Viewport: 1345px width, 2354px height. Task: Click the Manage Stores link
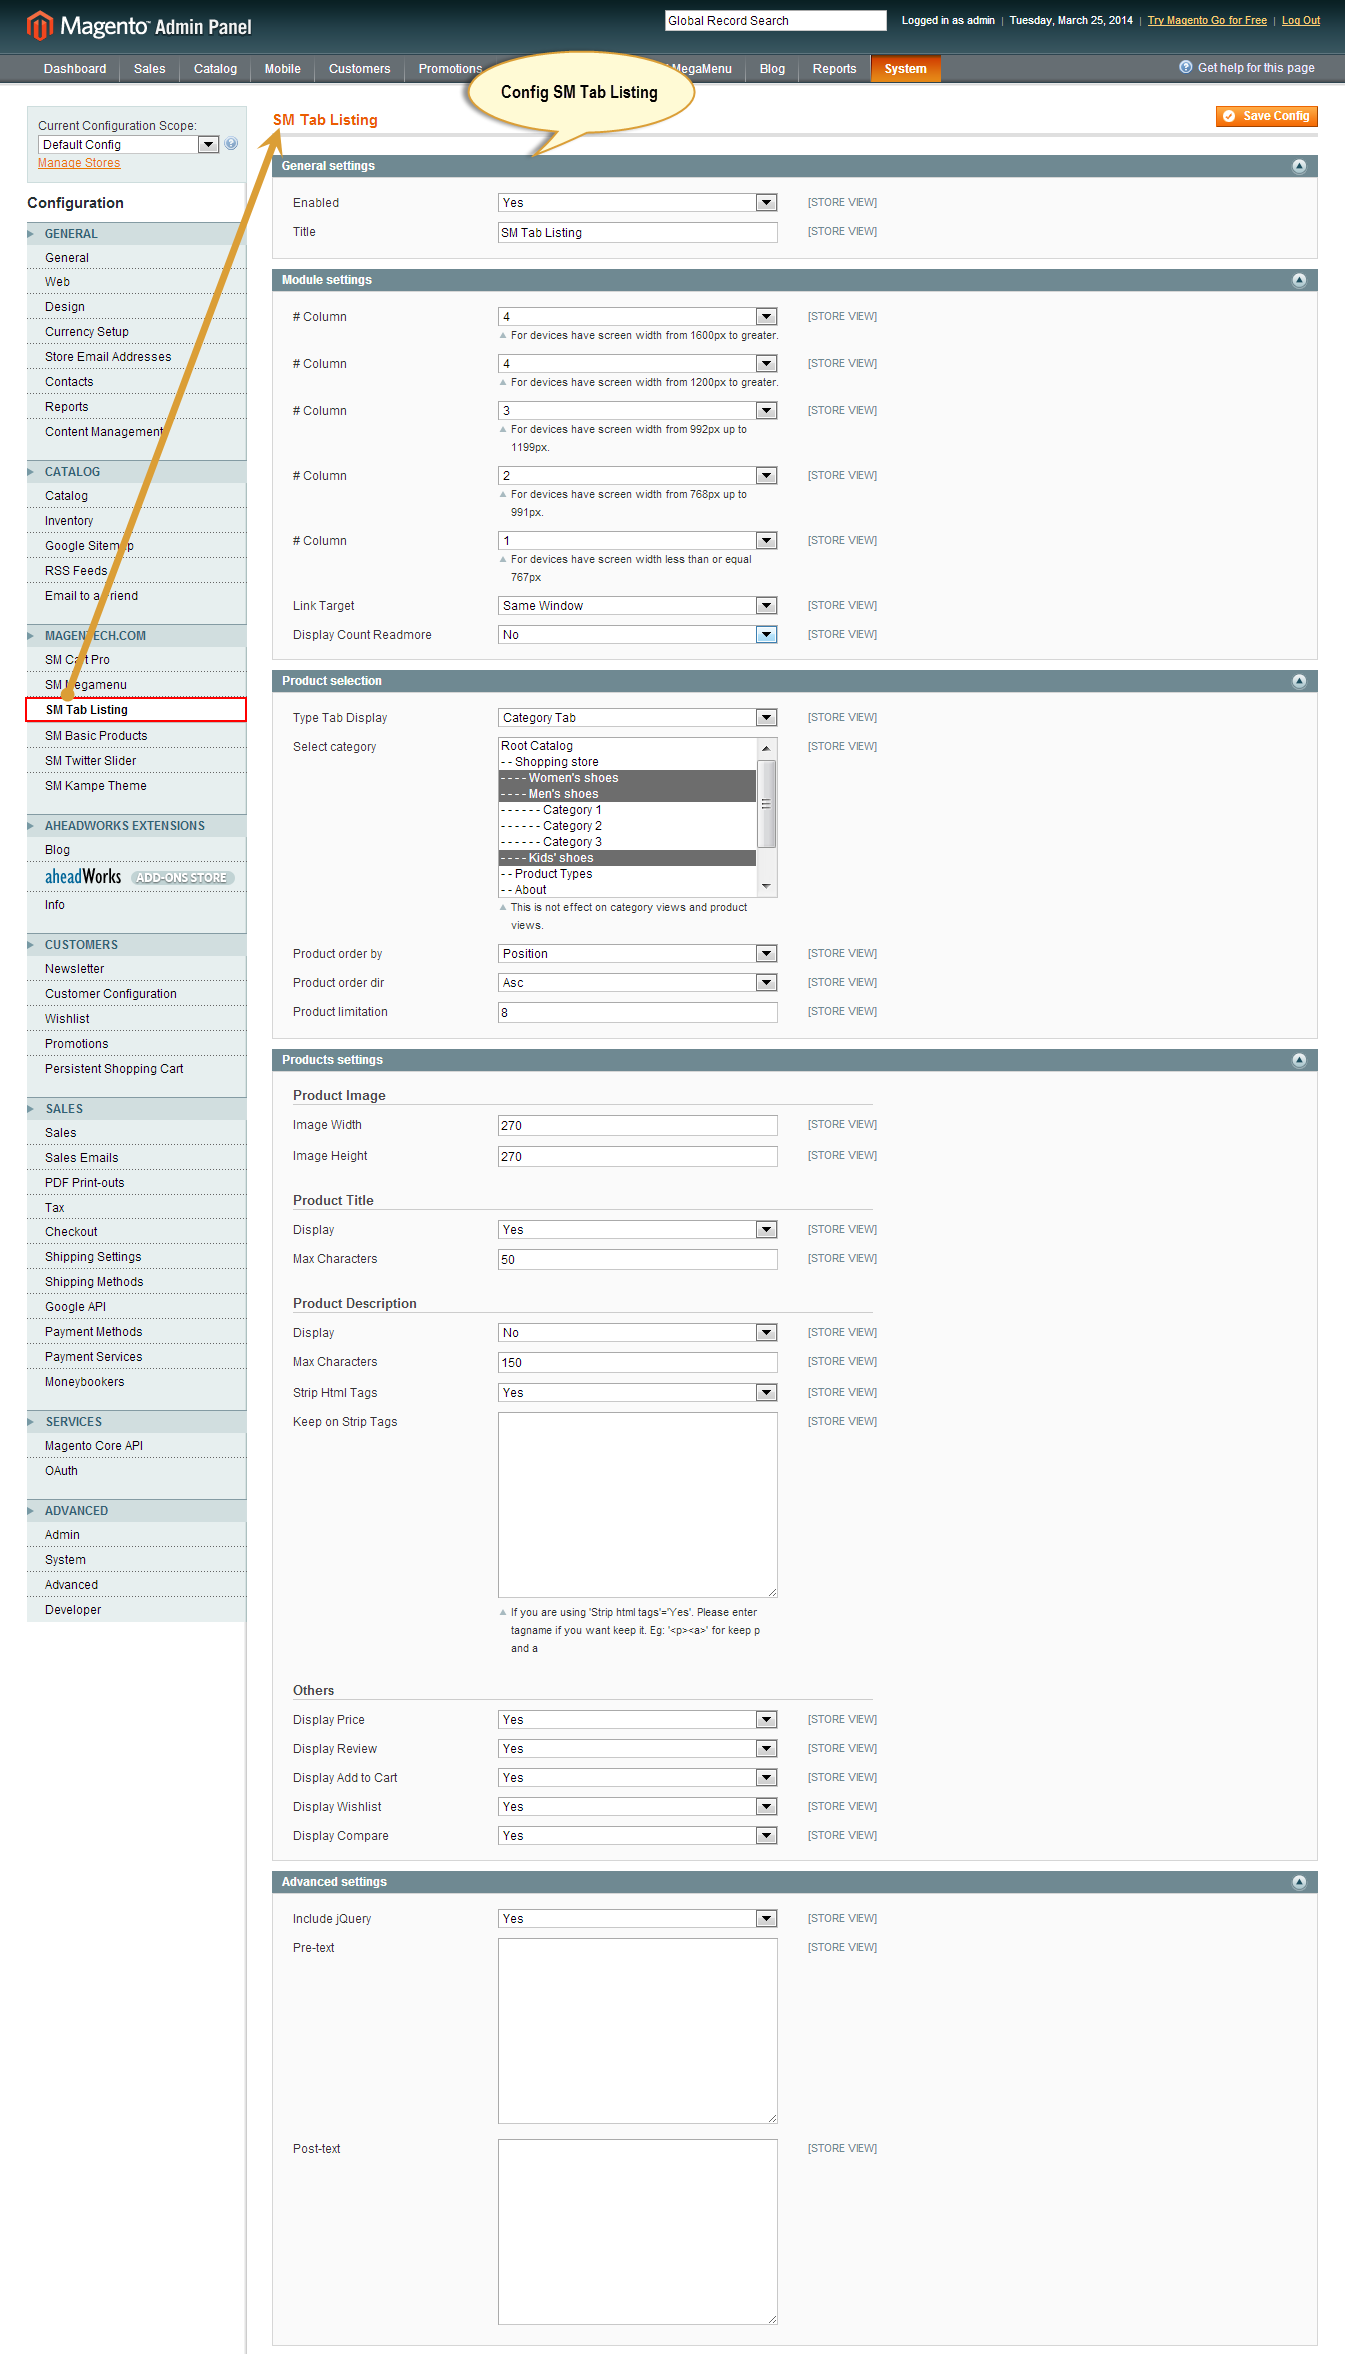(79, 163)
